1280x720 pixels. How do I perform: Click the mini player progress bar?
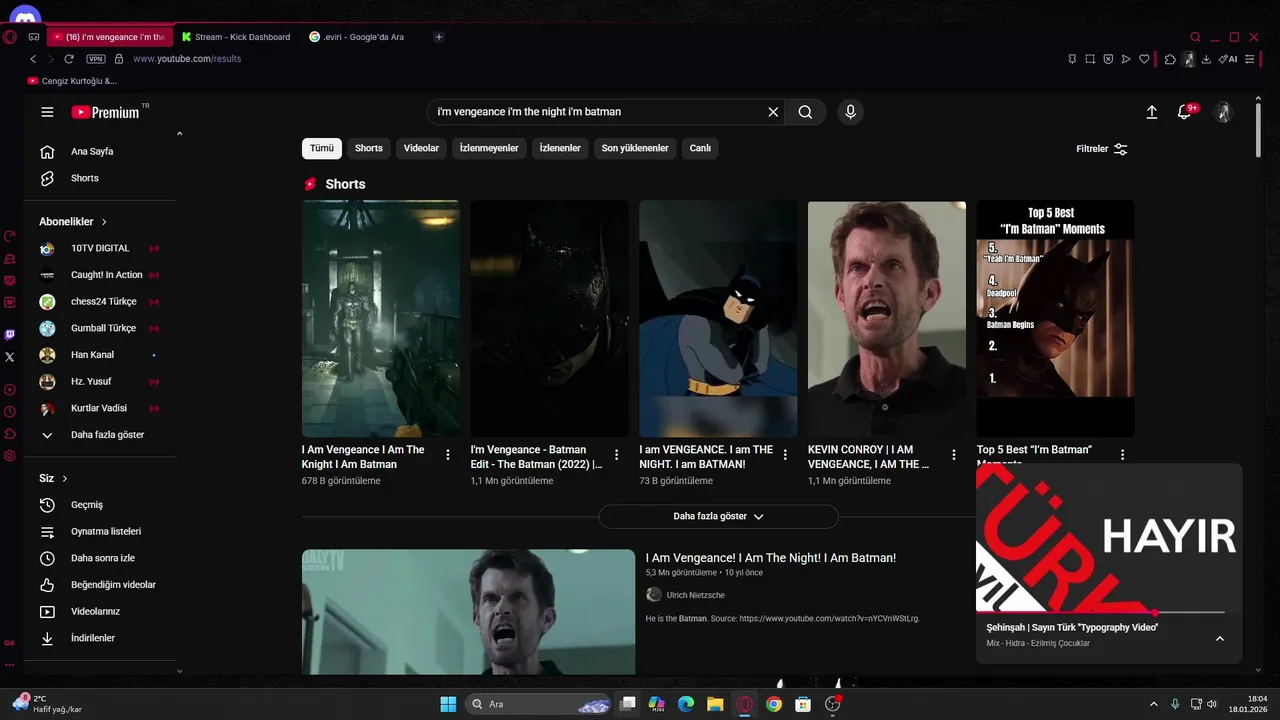pyautogui.click(x=1100, y=612)
